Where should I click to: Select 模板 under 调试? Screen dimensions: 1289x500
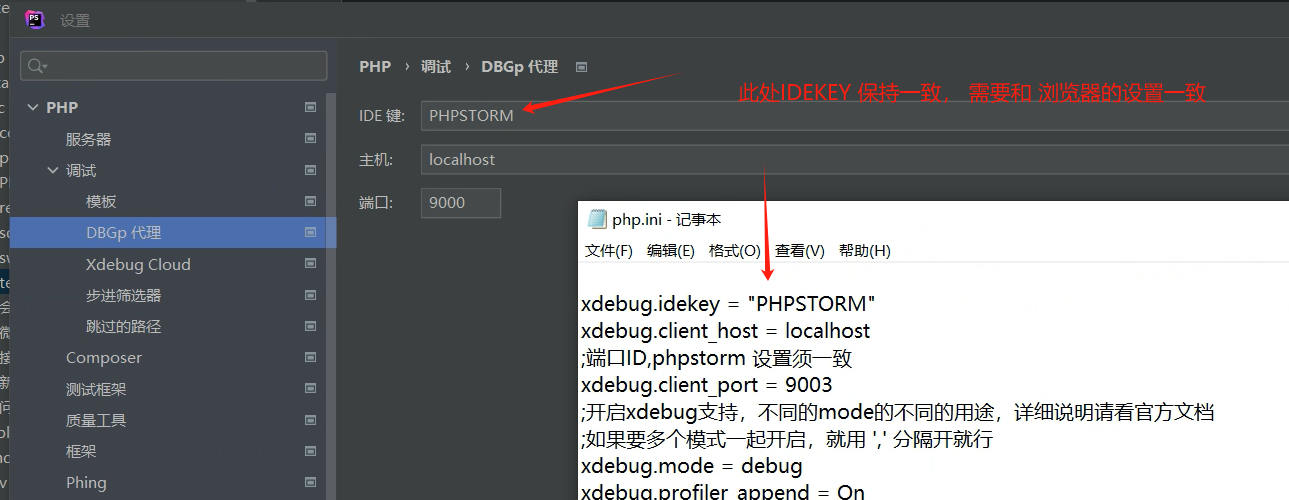[x=102, y=201]
